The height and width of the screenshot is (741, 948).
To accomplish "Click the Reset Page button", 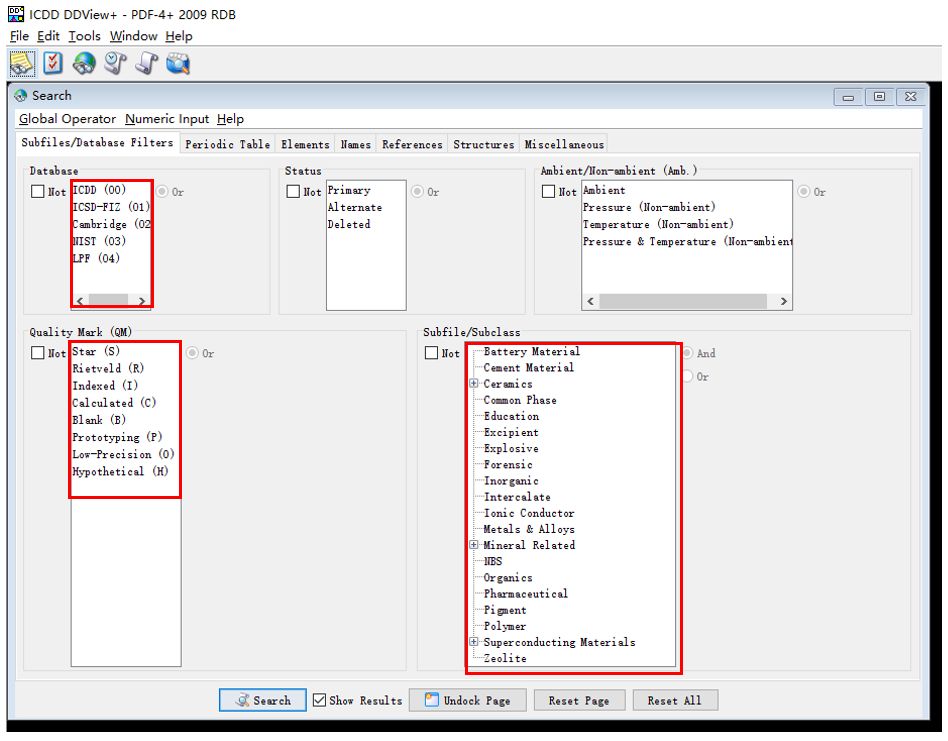I will (x=579, y=700).
